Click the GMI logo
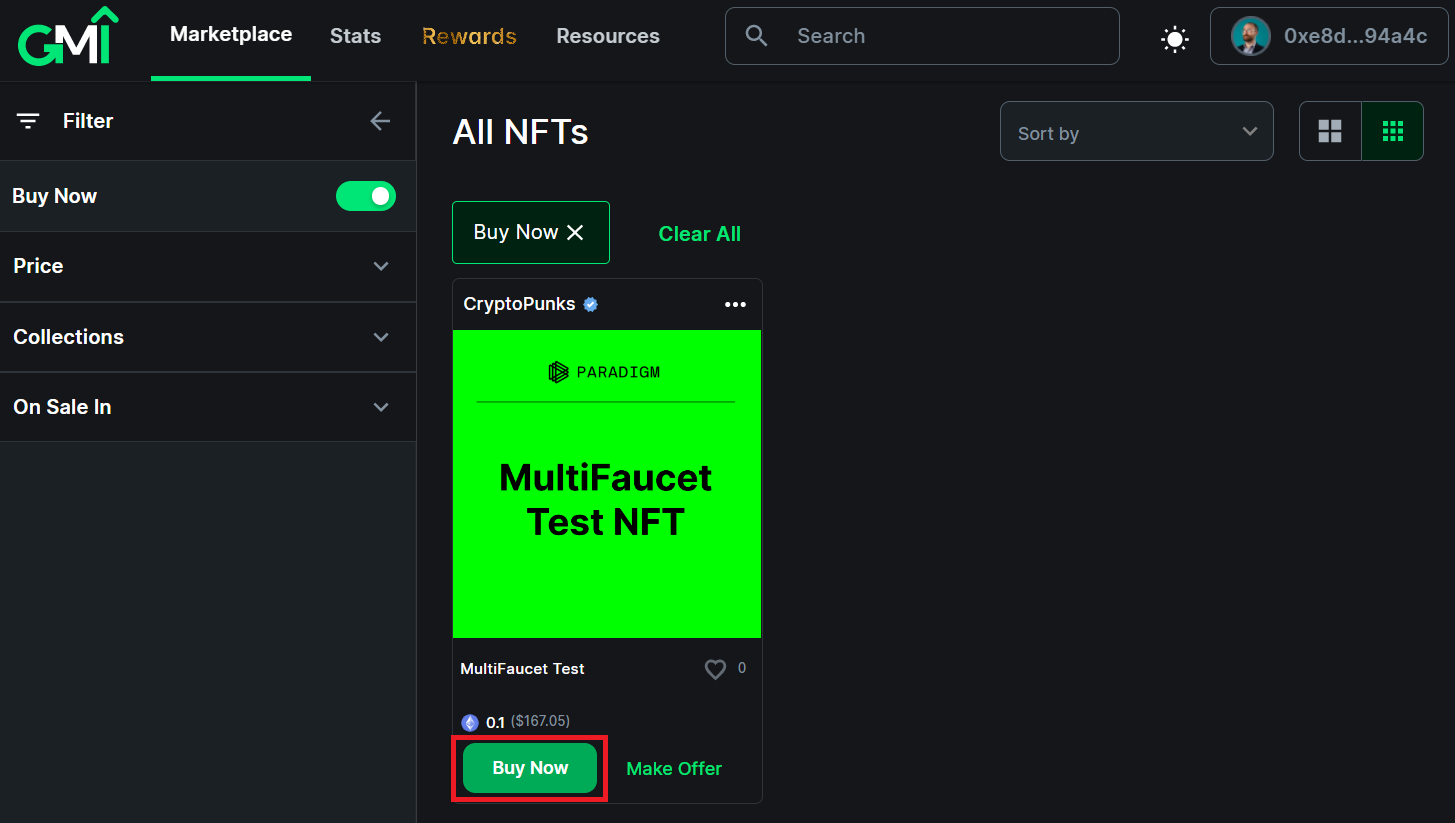Viewport: 1455px width, 823px height. pos(68,36)
